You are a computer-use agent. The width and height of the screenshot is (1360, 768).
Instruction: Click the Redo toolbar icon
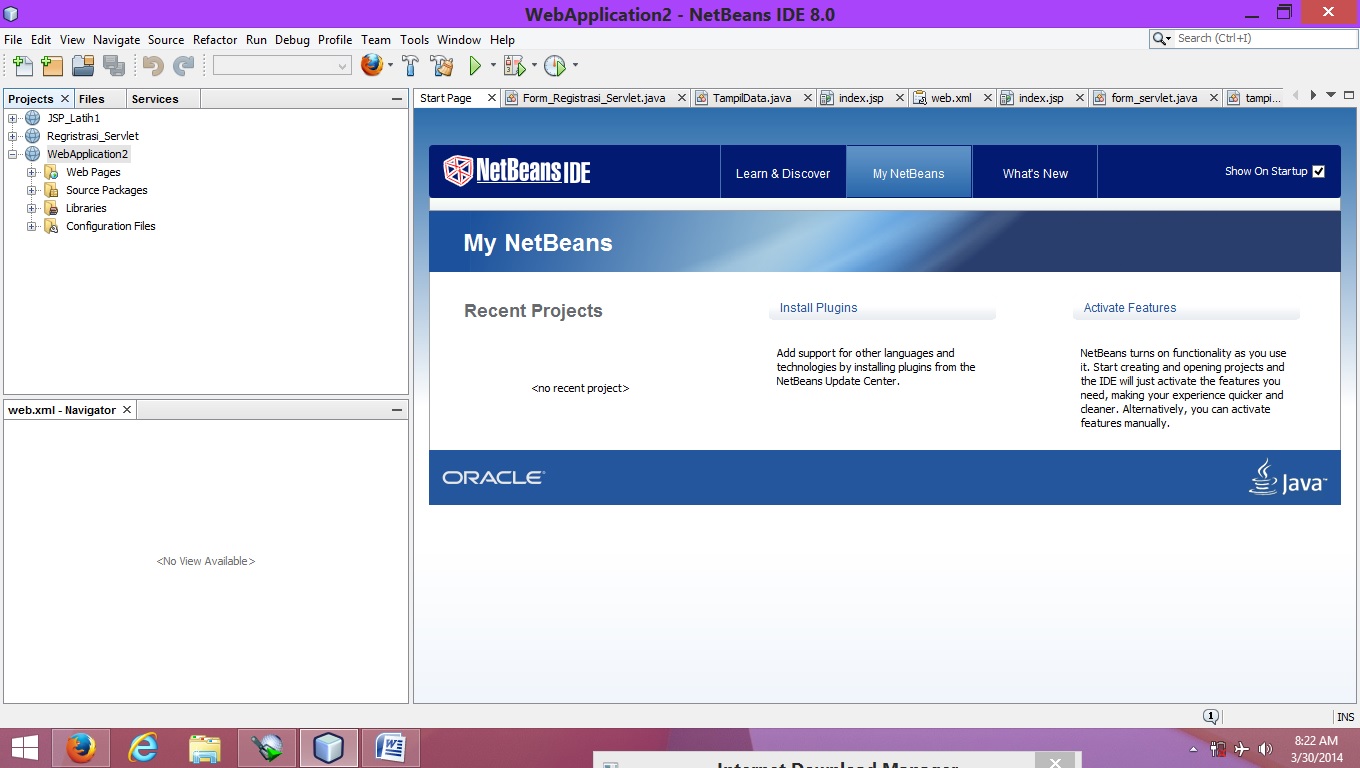pos(183,65)
